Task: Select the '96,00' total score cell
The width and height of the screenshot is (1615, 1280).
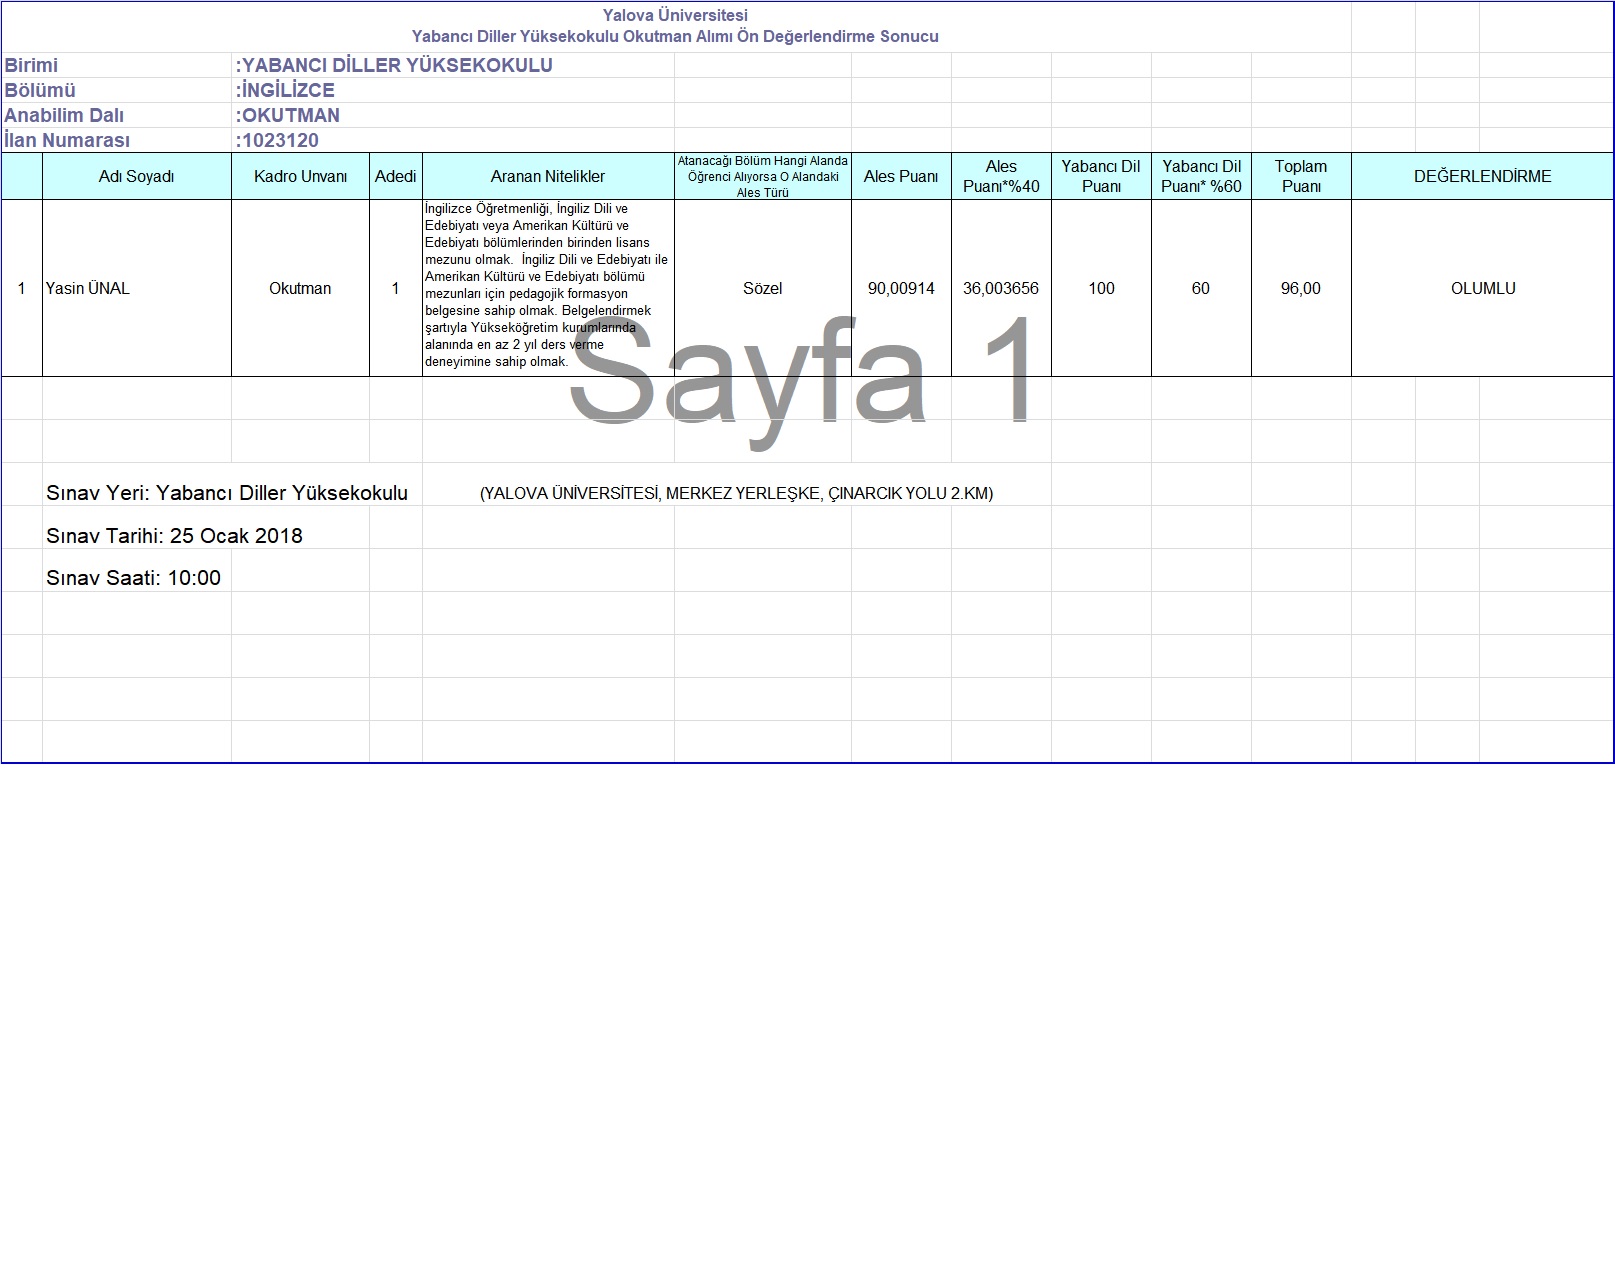Action: point(1301,288)
